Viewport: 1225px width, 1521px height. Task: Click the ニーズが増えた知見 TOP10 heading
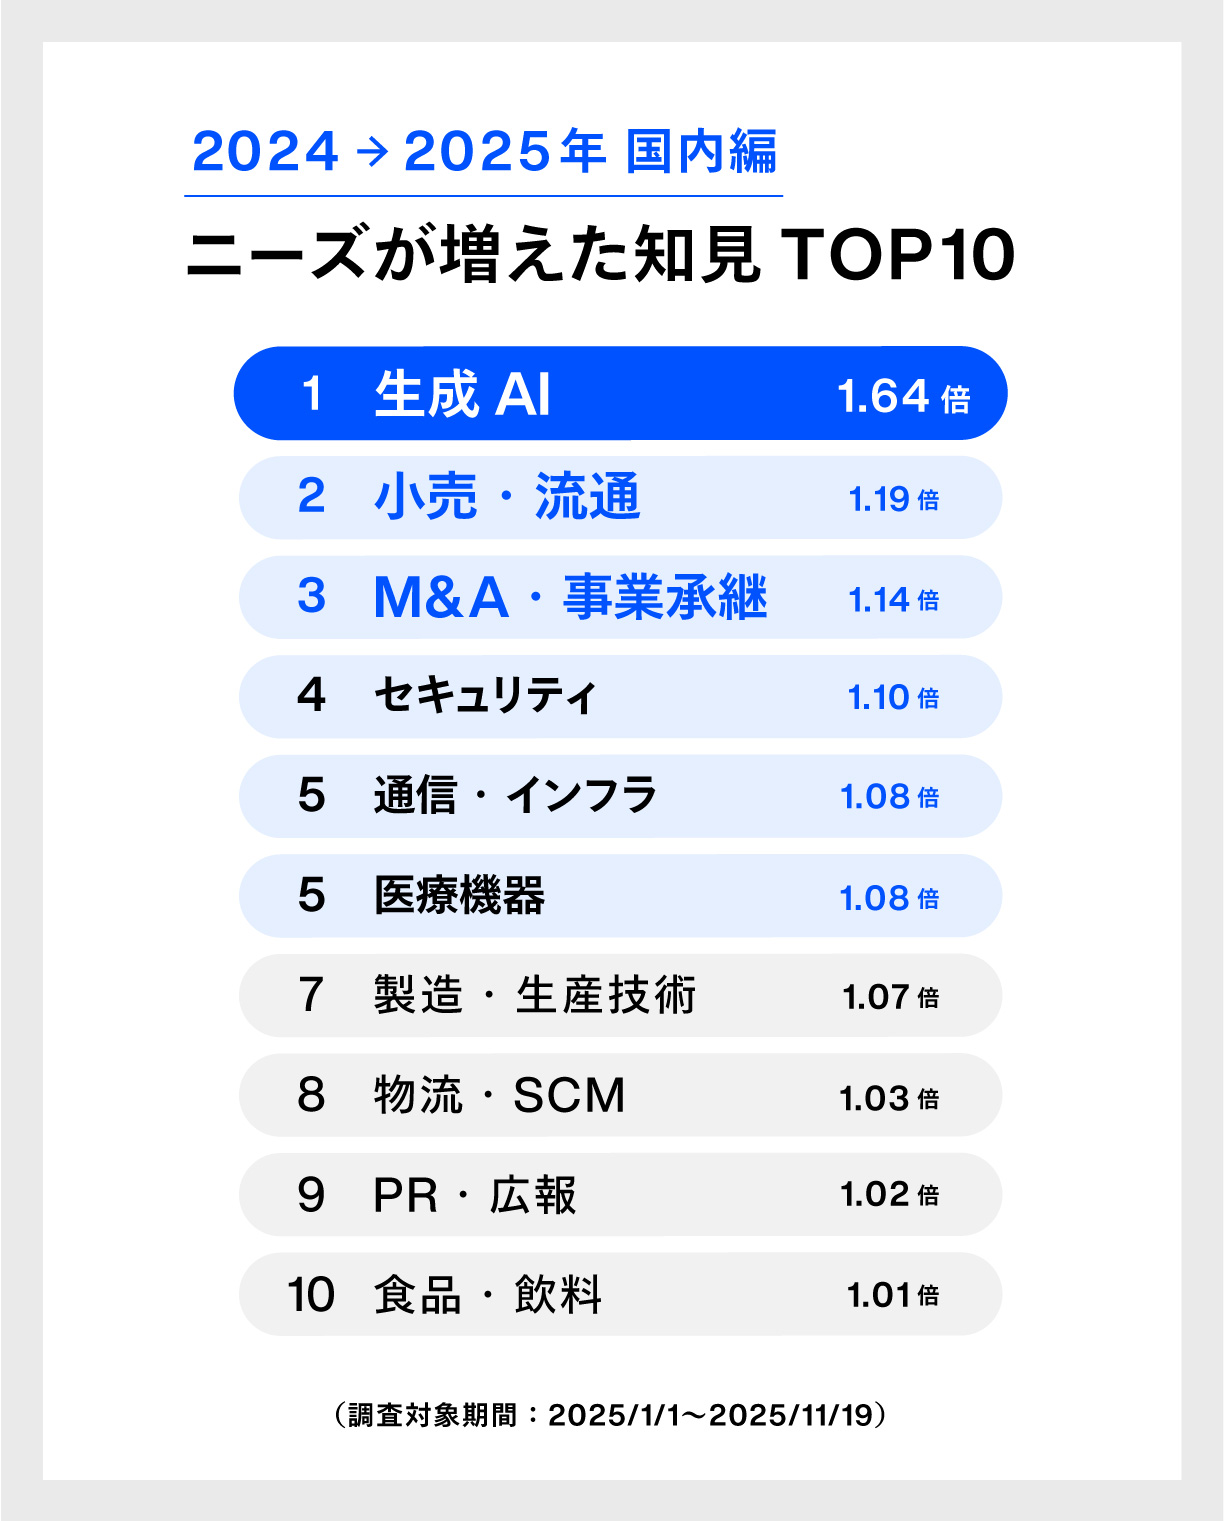600,254
